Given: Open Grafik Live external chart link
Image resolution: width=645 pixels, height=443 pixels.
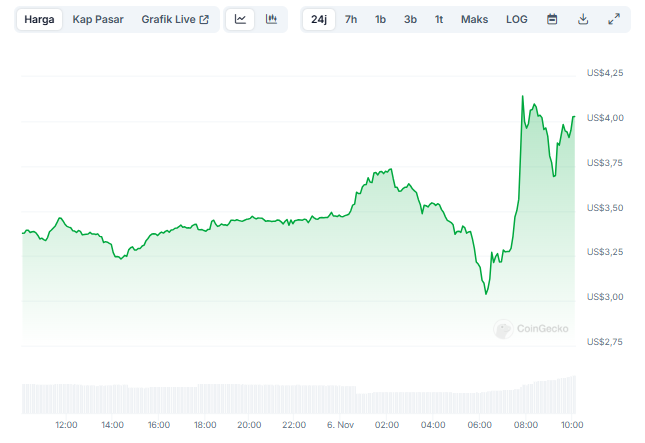Looking at the screenshot, I should (175, 19).
